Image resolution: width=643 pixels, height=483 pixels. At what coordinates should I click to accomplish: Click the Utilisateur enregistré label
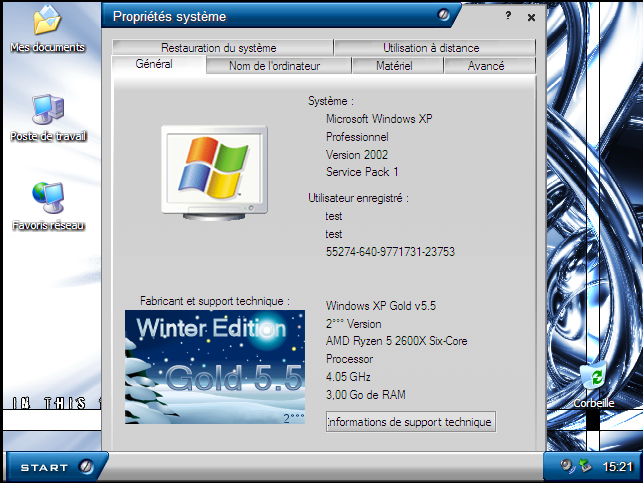pos(358,198)
